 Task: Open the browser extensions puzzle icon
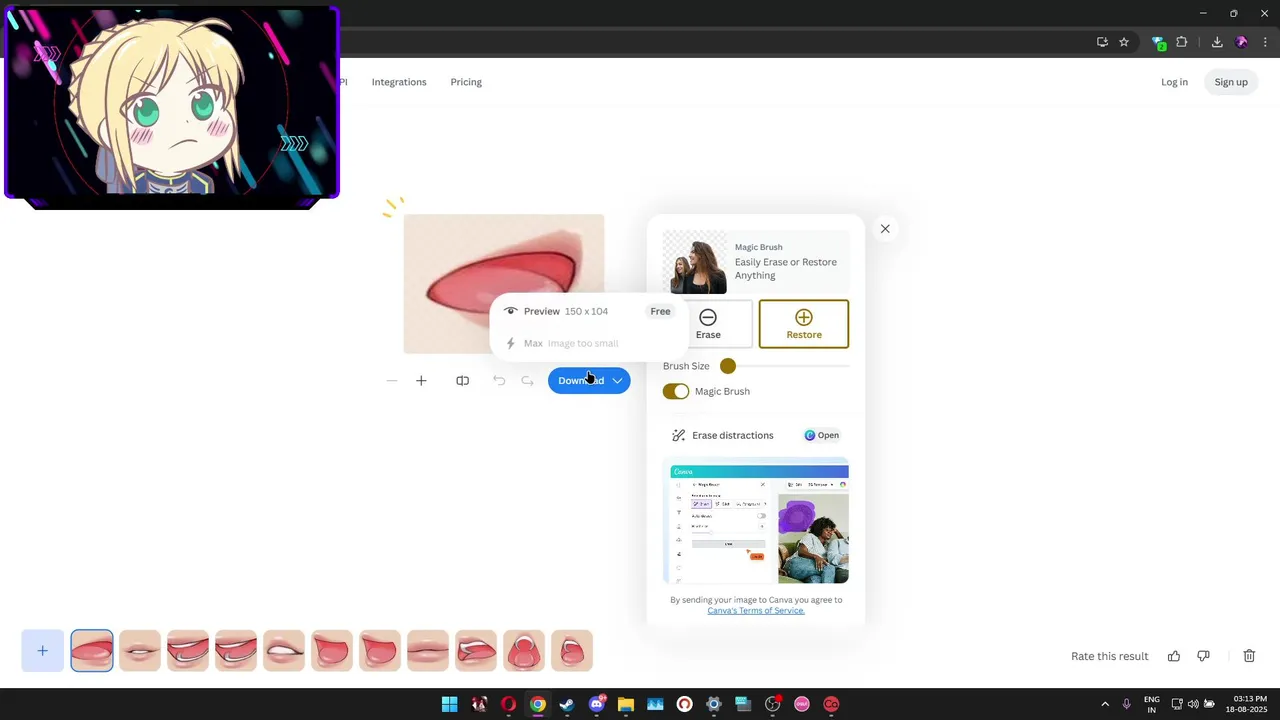tap(1182, 42)
